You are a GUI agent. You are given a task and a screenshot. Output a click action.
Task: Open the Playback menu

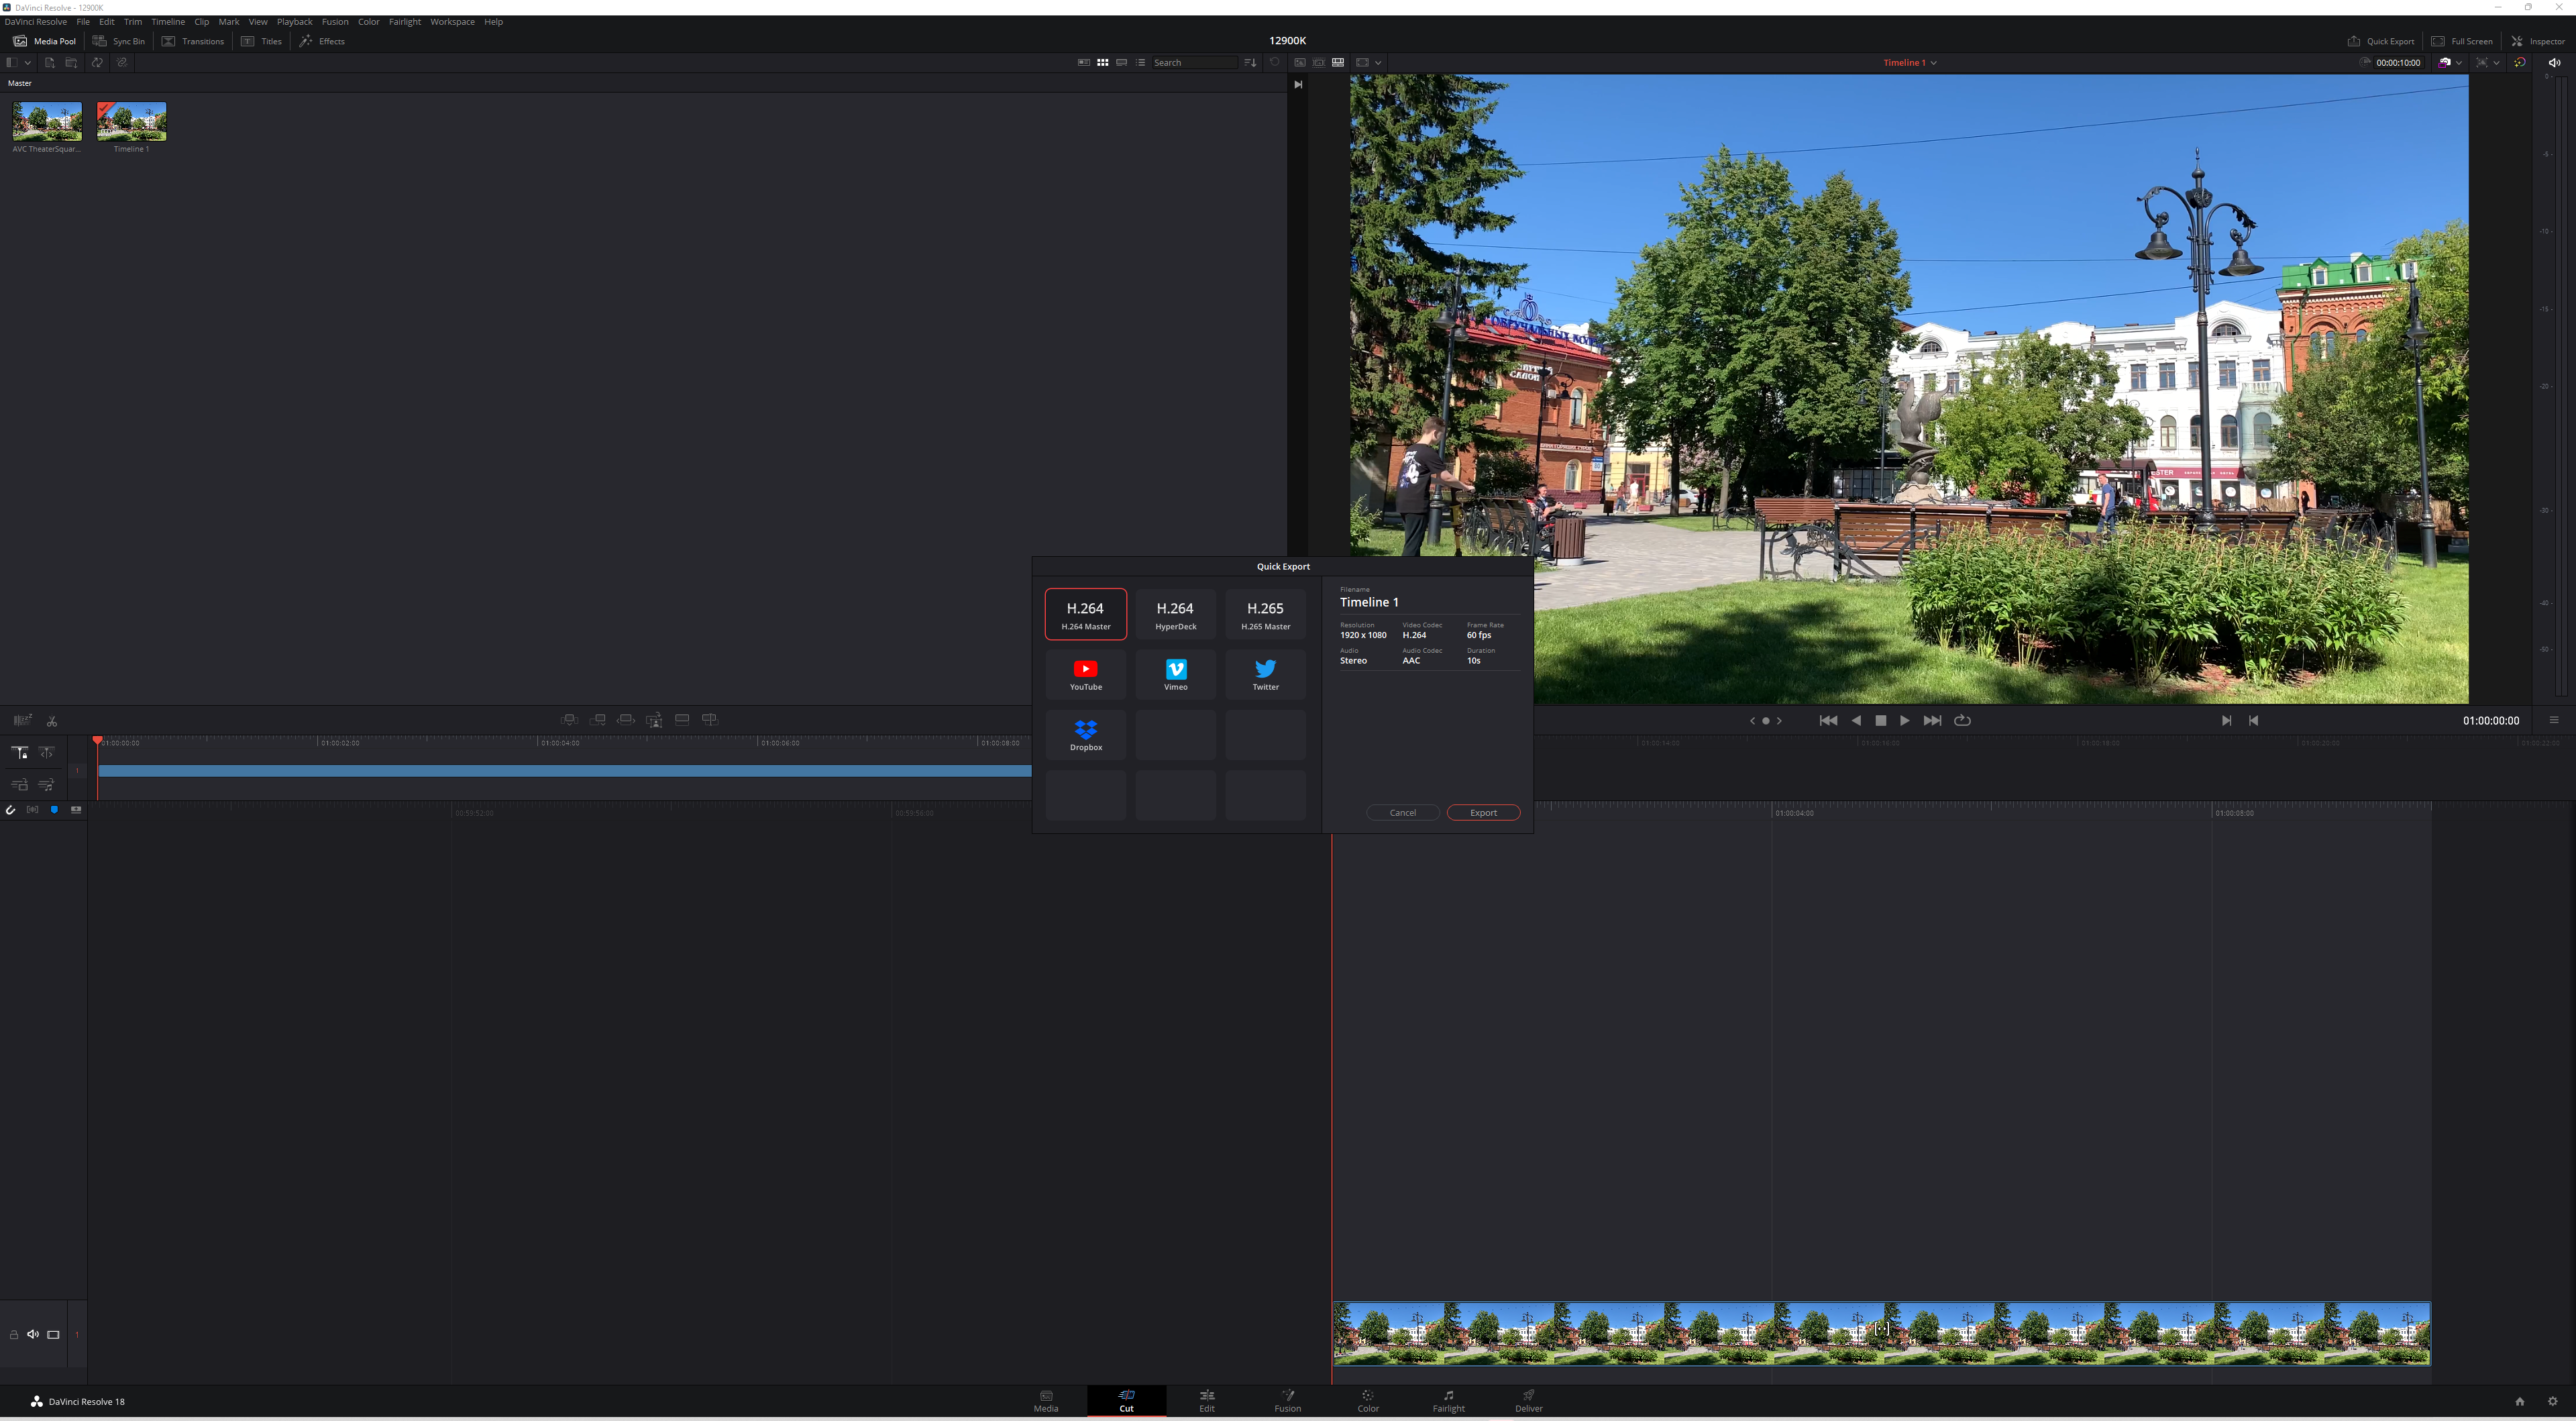294,21
